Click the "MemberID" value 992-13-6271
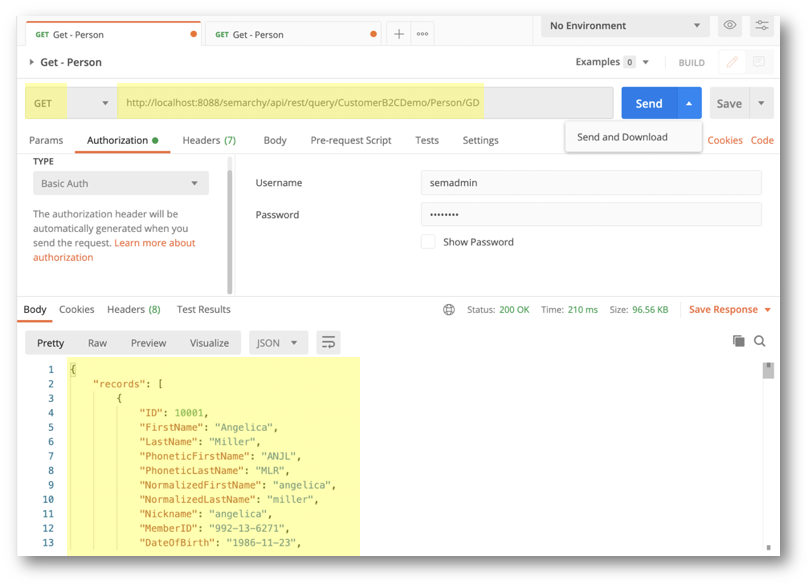Screen dimensions: 811x587 click(246, 528)
